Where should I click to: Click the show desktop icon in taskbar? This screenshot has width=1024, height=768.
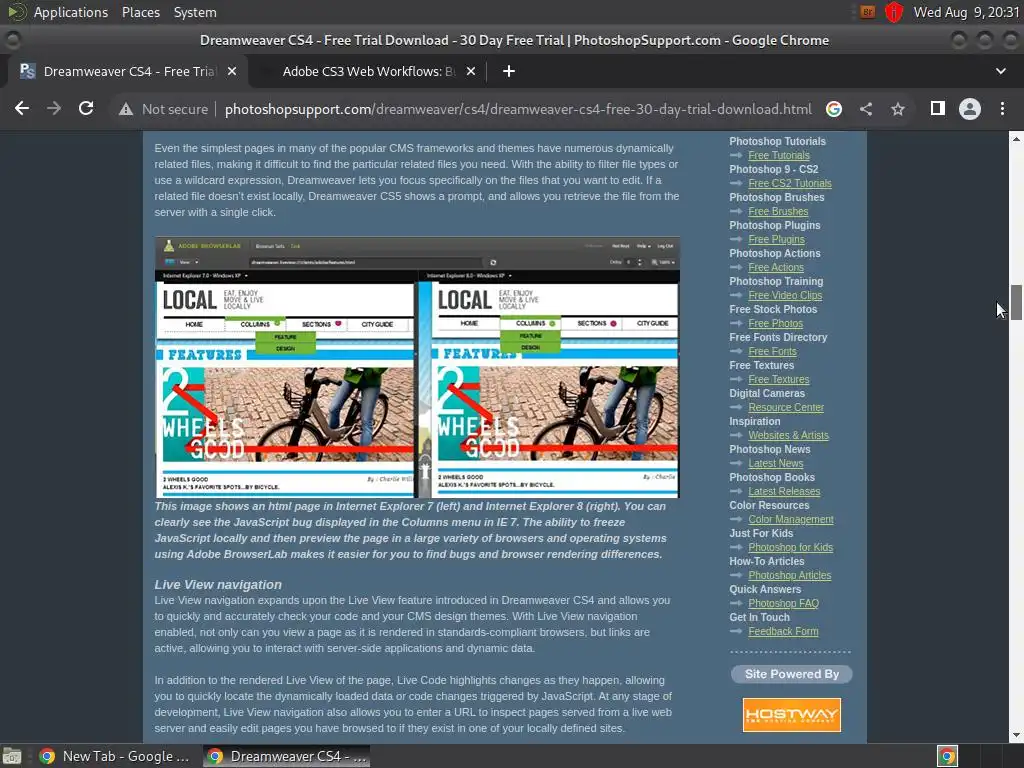(x=12, y=757)
